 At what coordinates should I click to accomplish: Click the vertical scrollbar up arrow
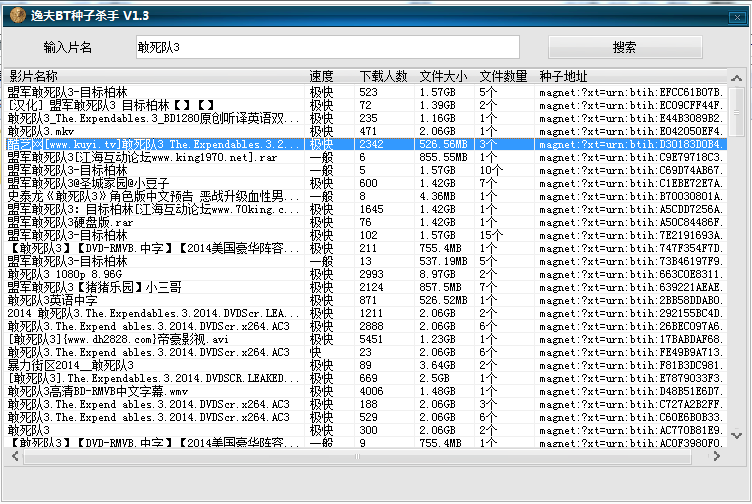click(736, 78)
